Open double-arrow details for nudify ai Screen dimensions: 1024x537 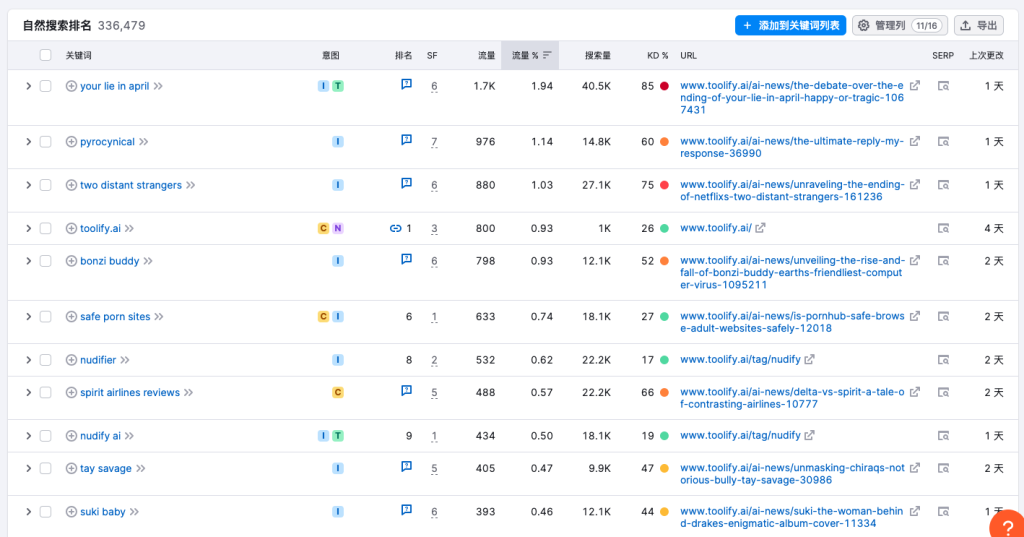pyautogui.click(x=129, y=436)
